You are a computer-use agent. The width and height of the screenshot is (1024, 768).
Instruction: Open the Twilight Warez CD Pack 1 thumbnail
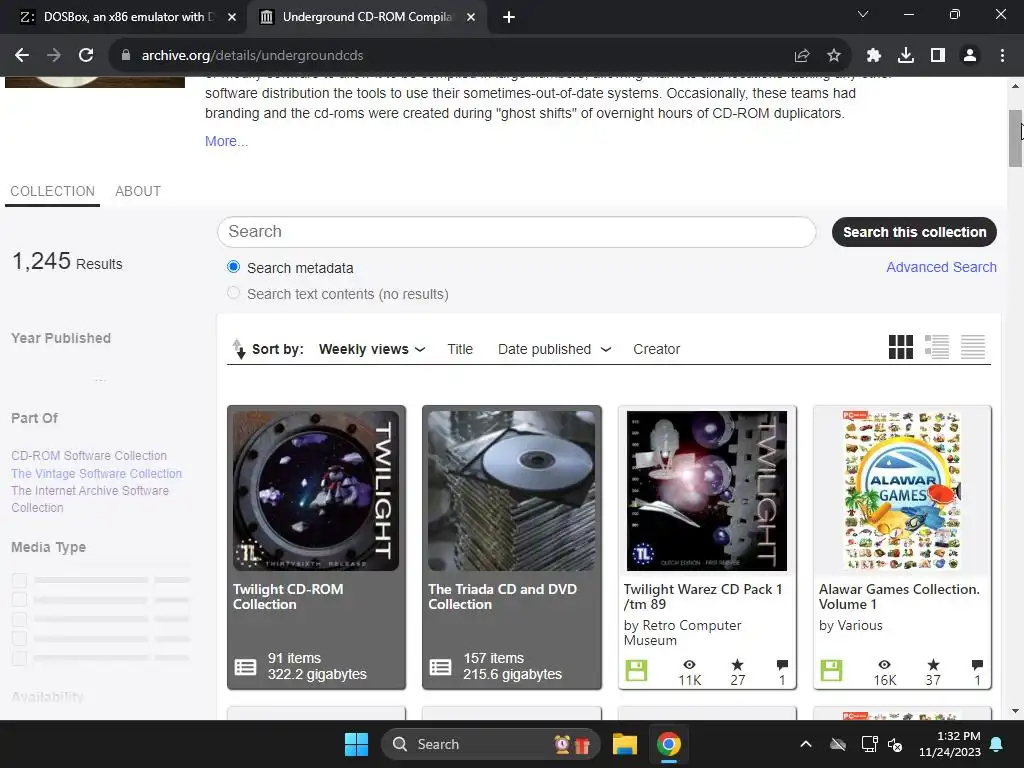point(707,490)
